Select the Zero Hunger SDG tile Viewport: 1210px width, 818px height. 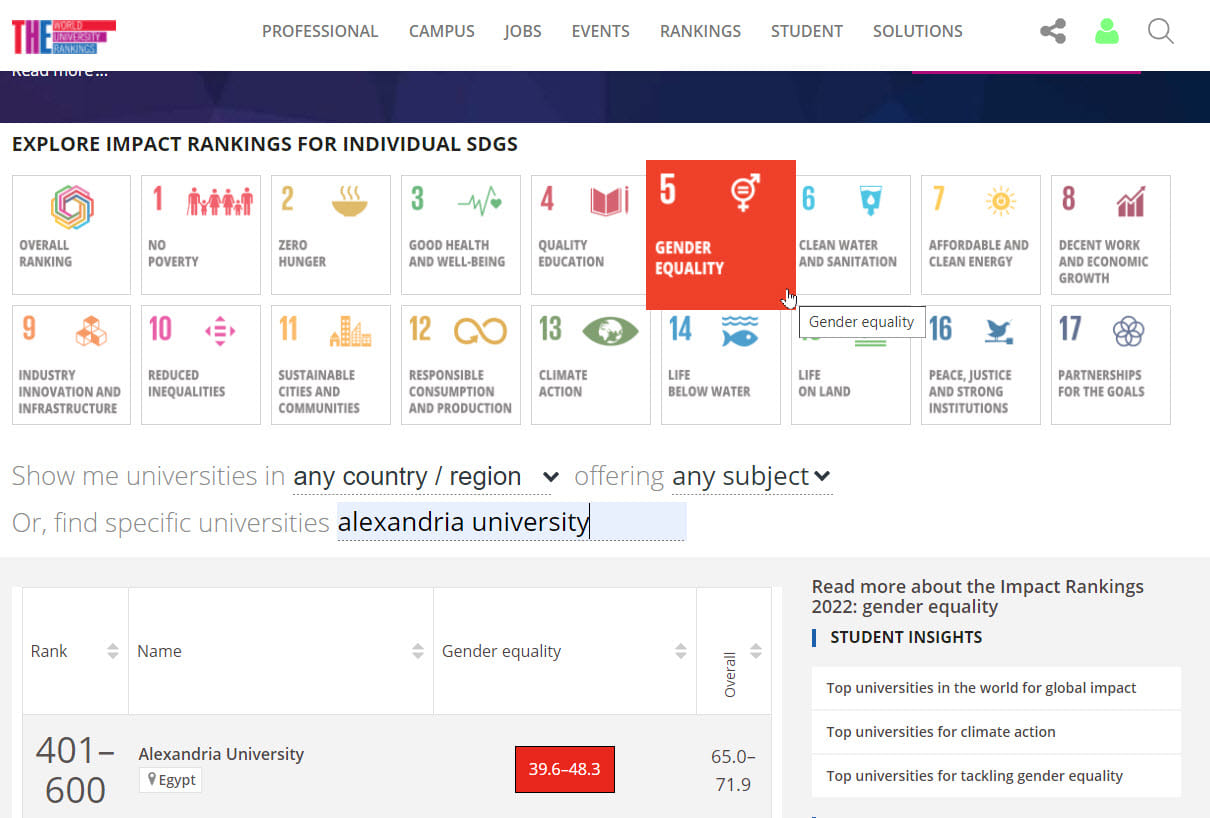click(331, 235)
